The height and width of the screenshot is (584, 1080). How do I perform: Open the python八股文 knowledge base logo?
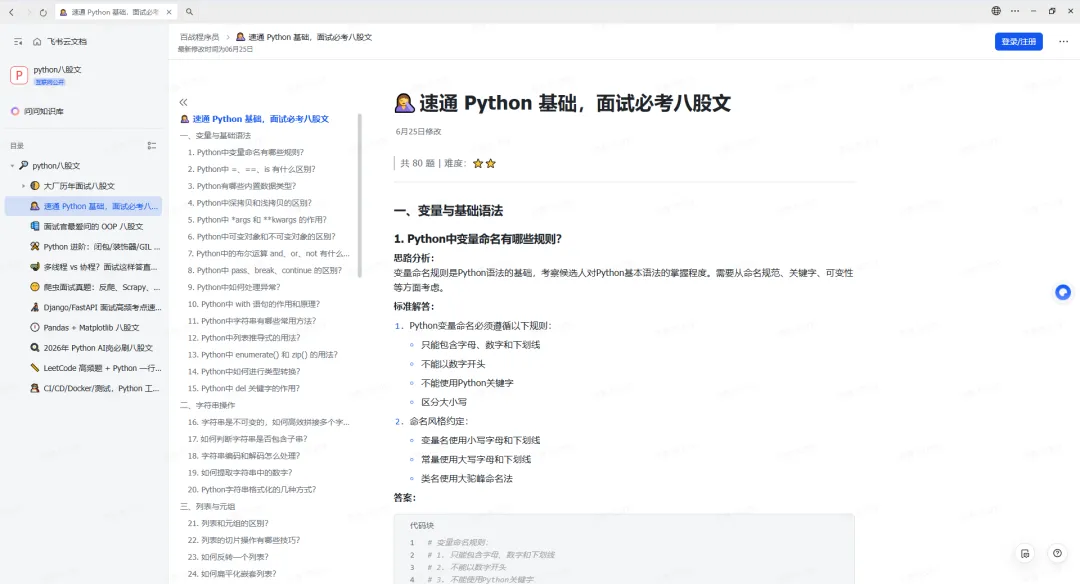click(19, 75)
